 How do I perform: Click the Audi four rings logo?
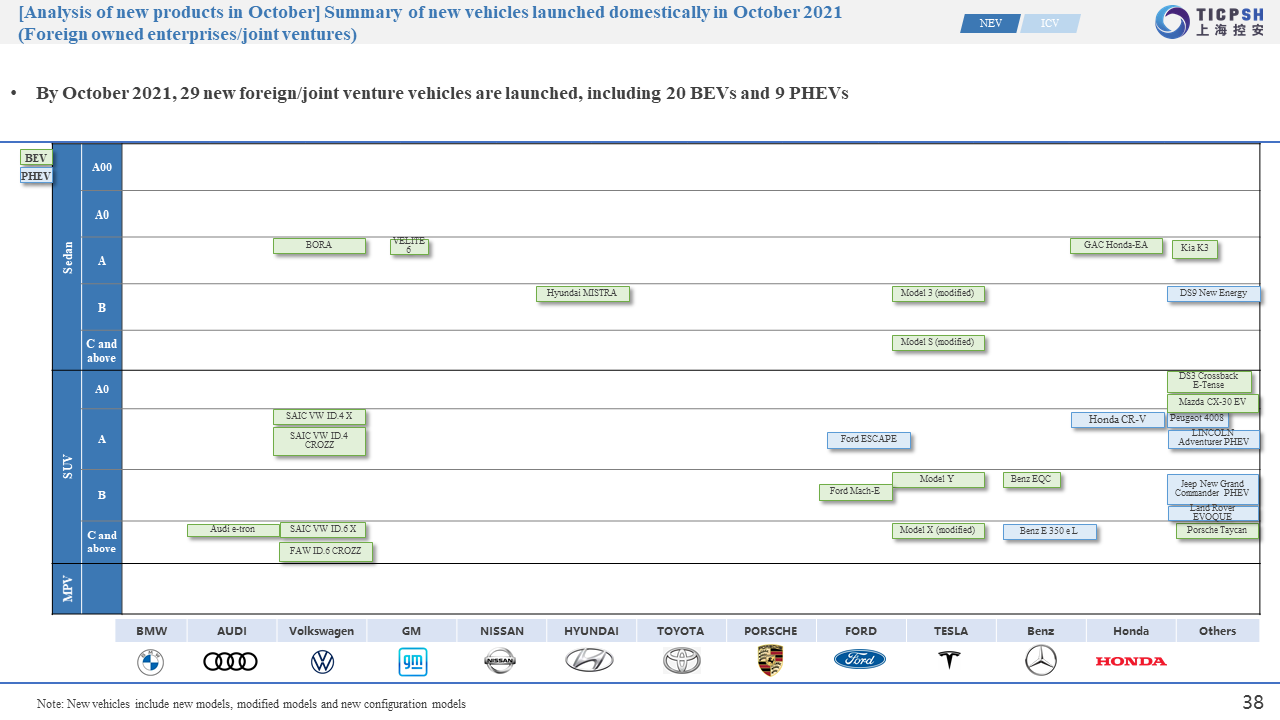tap(230, 661)
